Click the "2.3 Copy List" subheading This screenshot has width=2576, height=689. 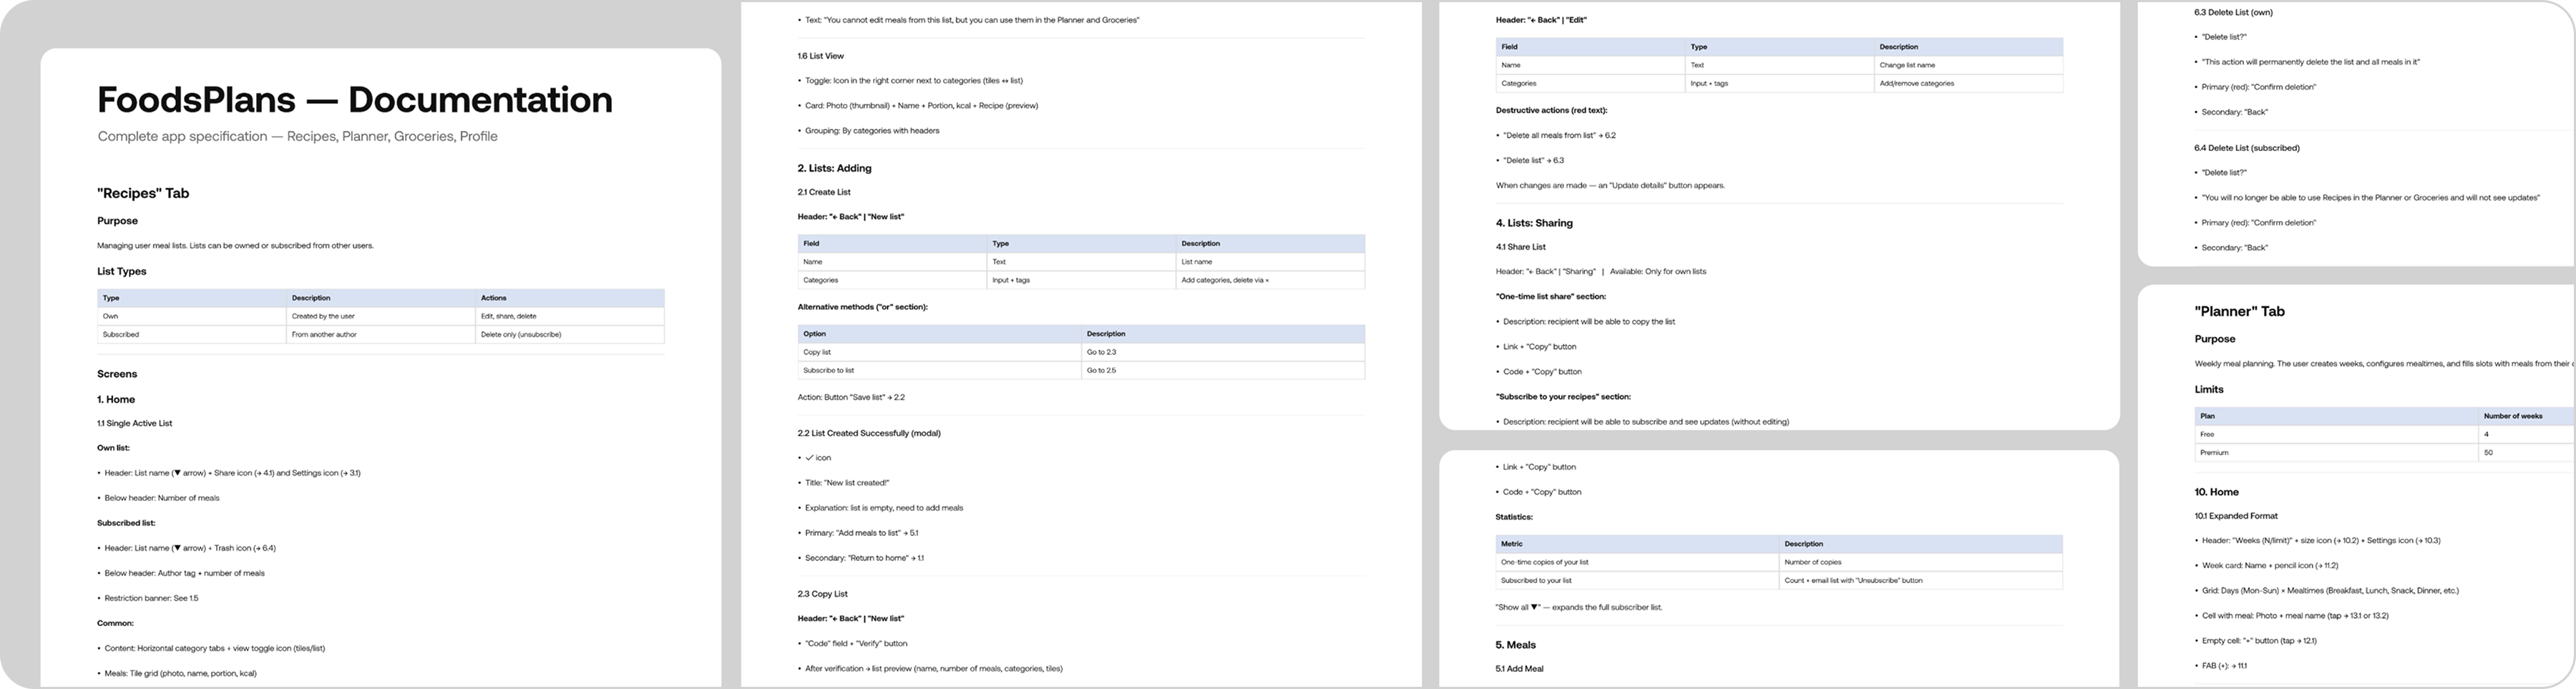(x=822, y=594)
